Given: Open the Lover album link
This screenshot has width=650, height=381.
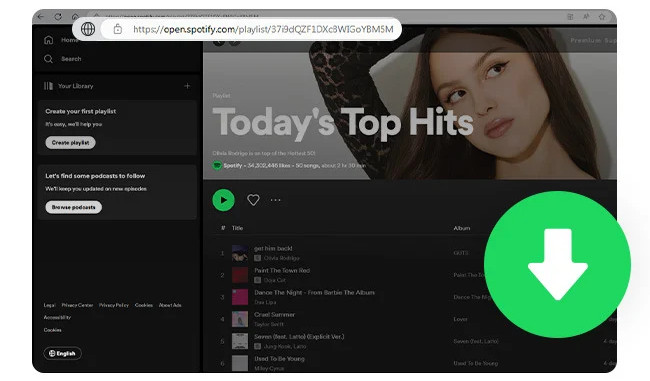Looking at the screenshot, I should click(x=460, y=319).
